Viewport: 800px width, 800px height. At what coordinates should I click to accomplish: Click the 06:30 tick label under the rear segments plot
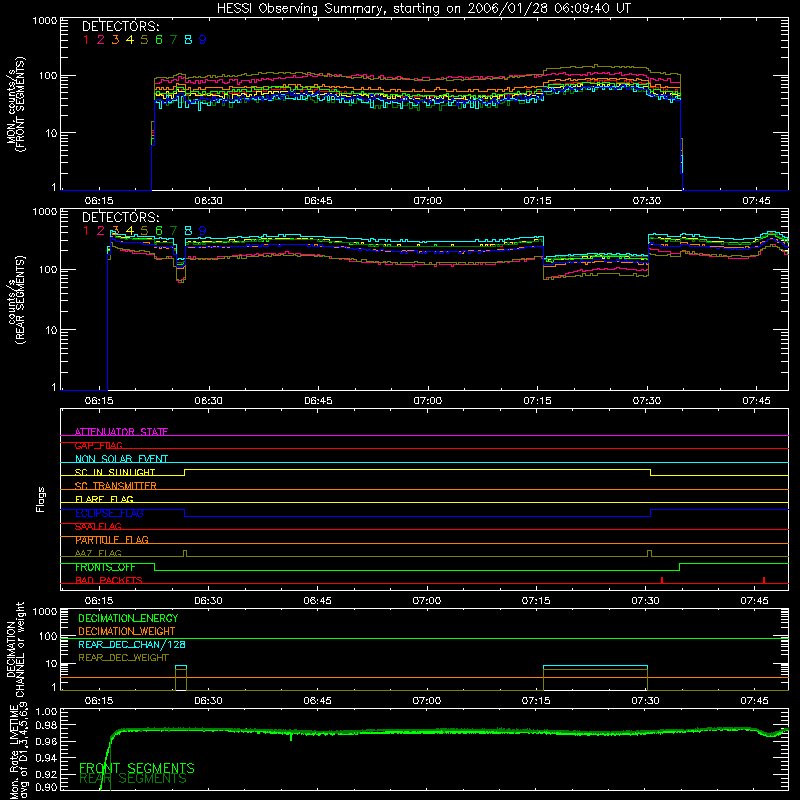click(208, 401)
